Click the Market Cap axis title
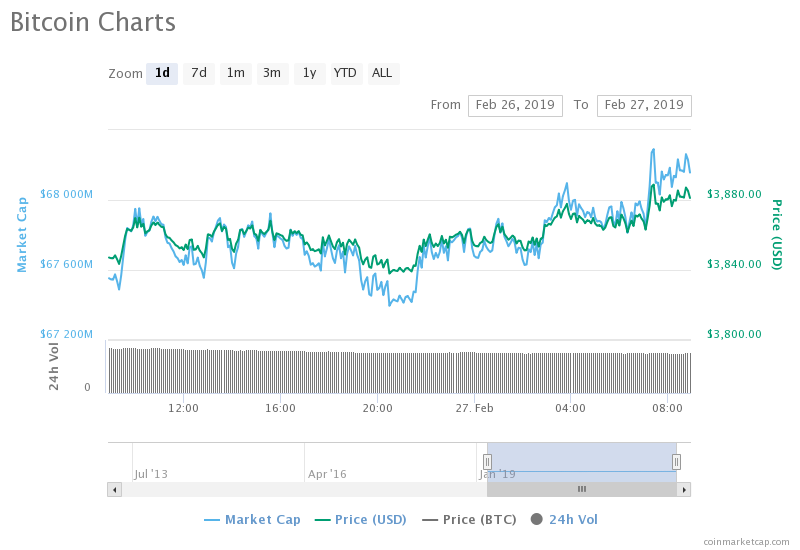 point(21,235)
